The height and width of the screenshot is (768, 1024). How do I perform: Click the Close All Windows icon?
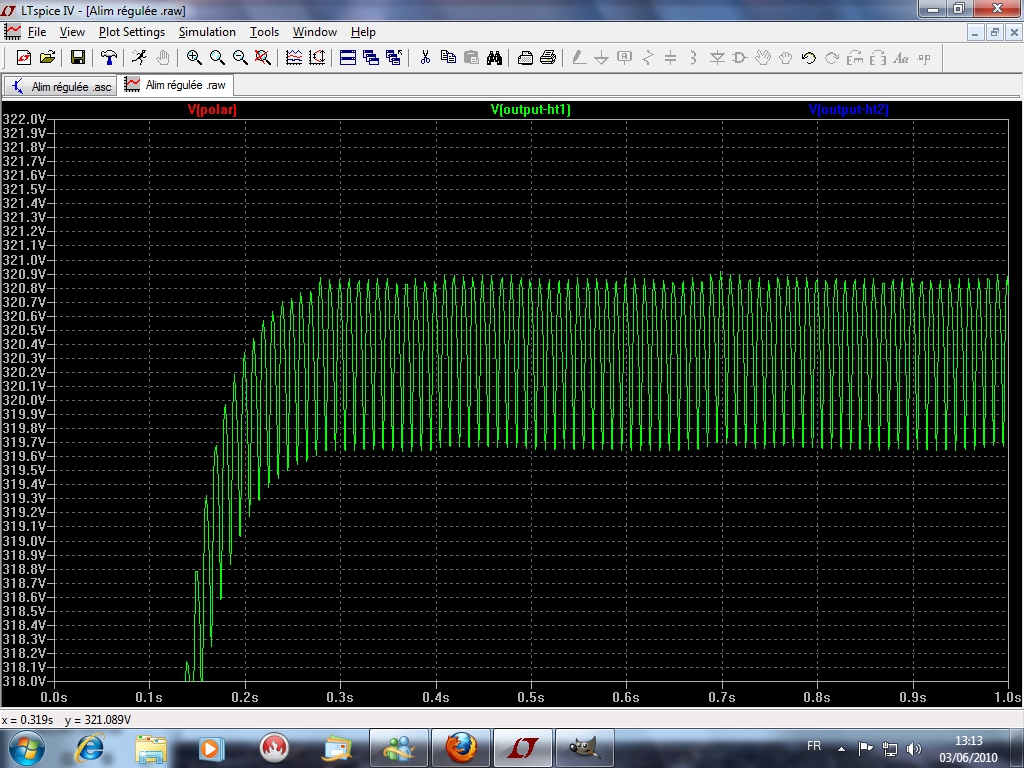coord(394,58)
